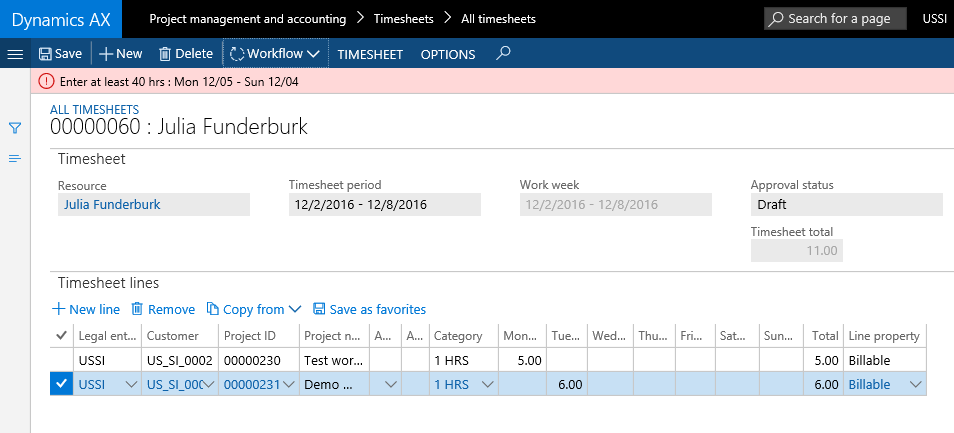Go back to ALL TIMESHEETS
This screenshot has width=954, height=433.
(x=94, y=109)
